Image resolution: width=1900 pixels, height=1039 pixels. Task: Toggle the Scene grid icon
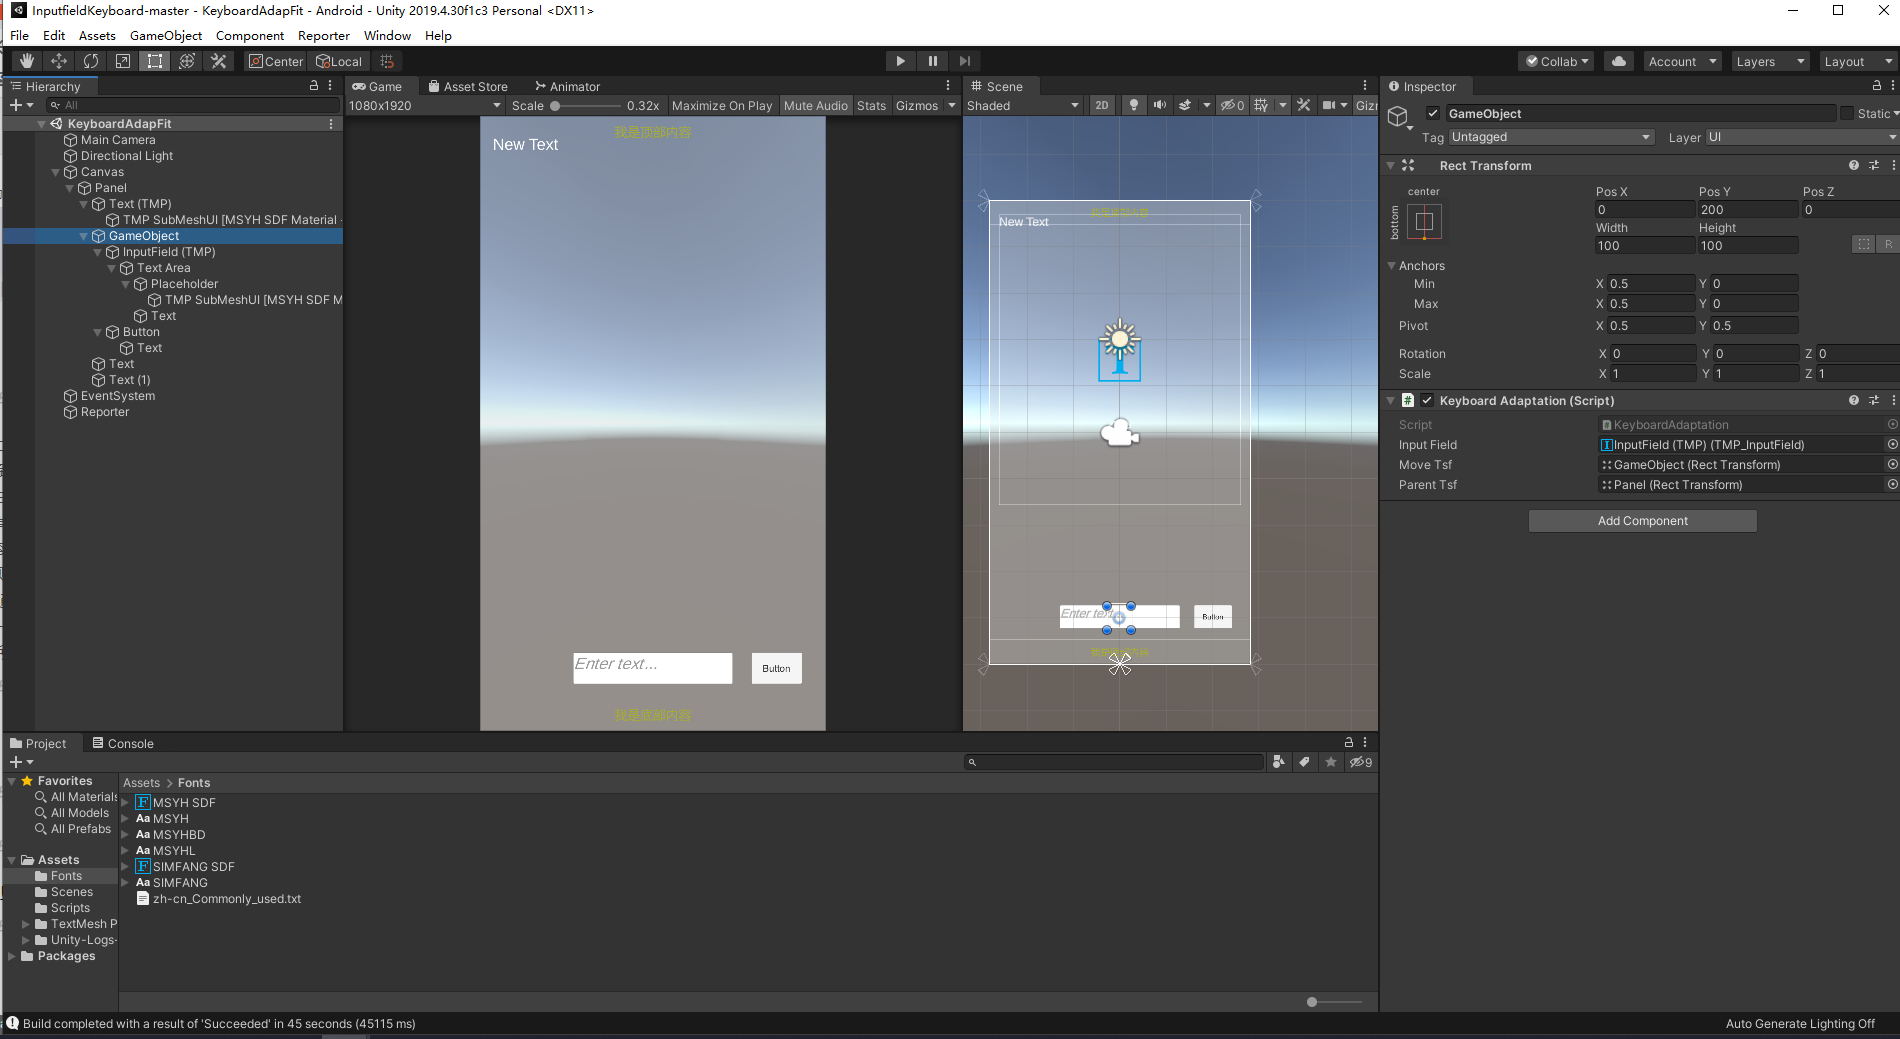1261,105
